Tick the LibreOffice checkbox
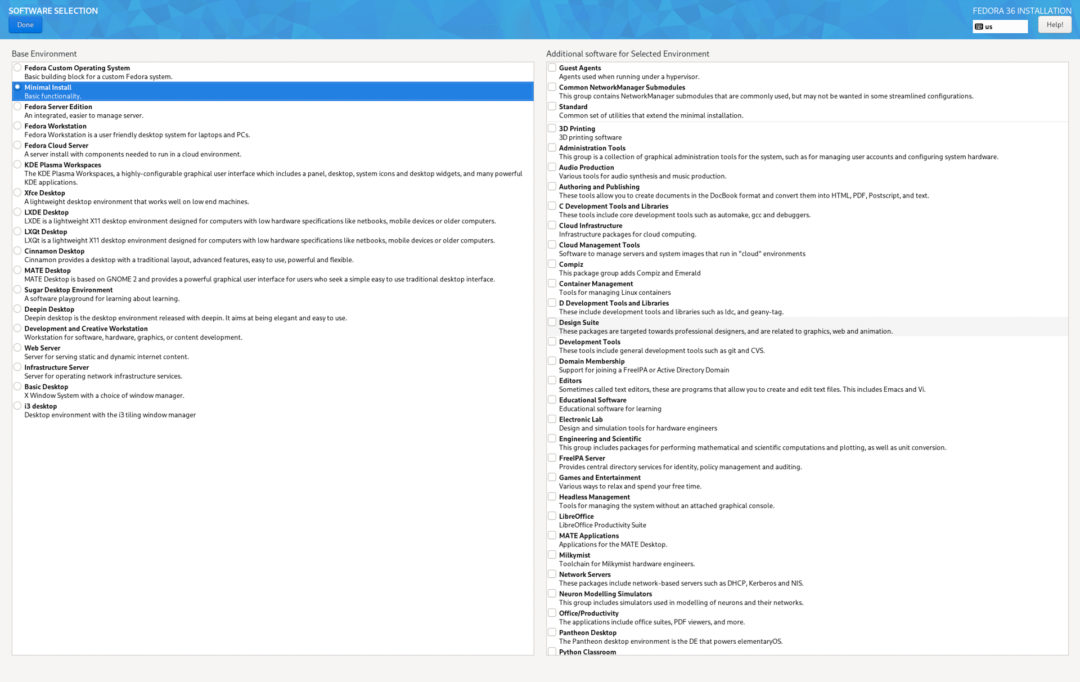The image size is (1080, 682). pos(552,515)
